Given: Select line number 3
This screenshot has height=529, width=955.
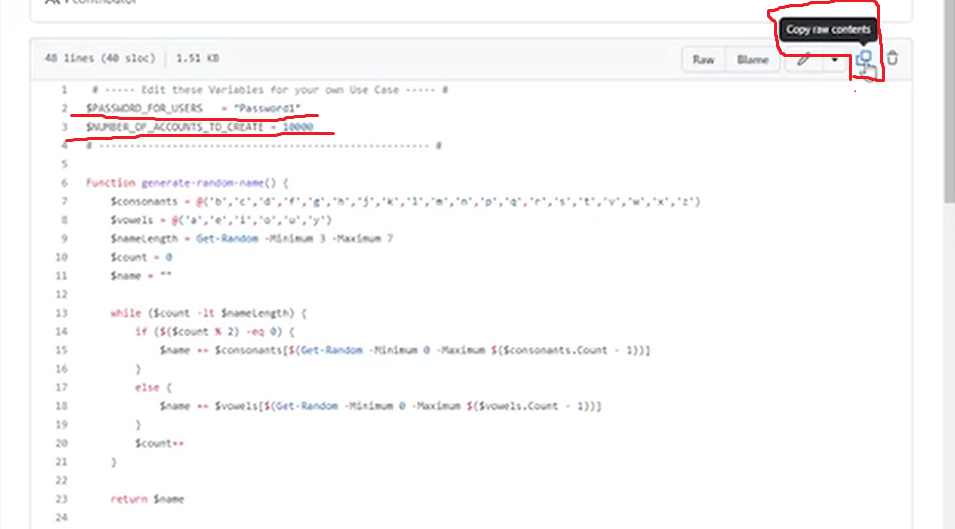Looking at the screenshot, I should pos(64,127).
